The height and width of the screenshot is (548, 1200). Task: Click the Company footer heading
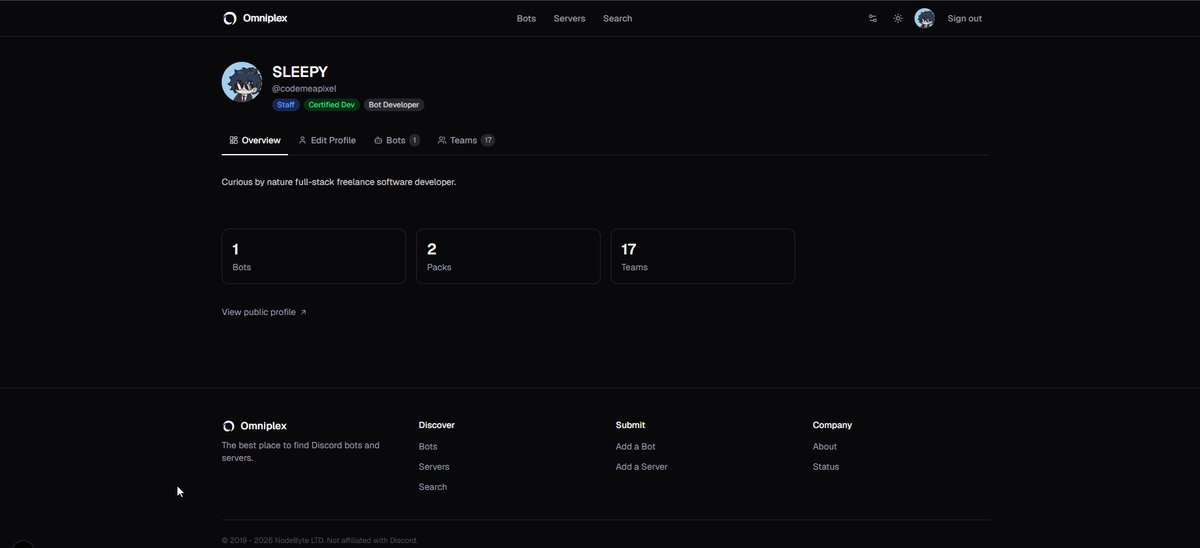tap(833, 425)
